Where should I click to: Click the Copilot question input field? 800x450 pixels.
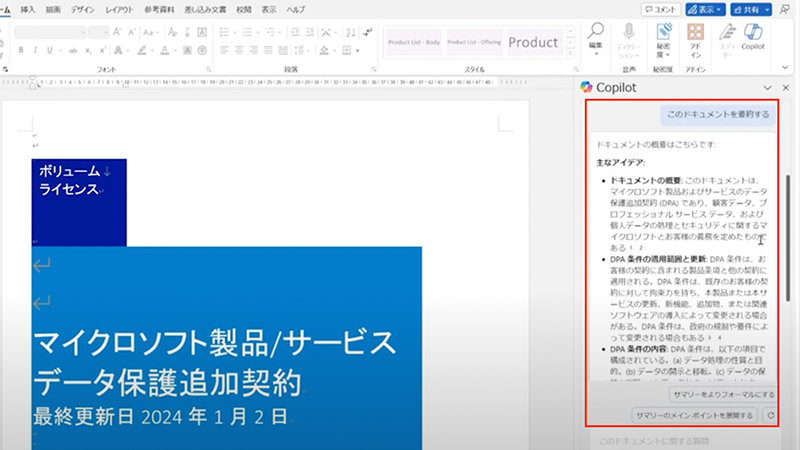tap(680, 440)
